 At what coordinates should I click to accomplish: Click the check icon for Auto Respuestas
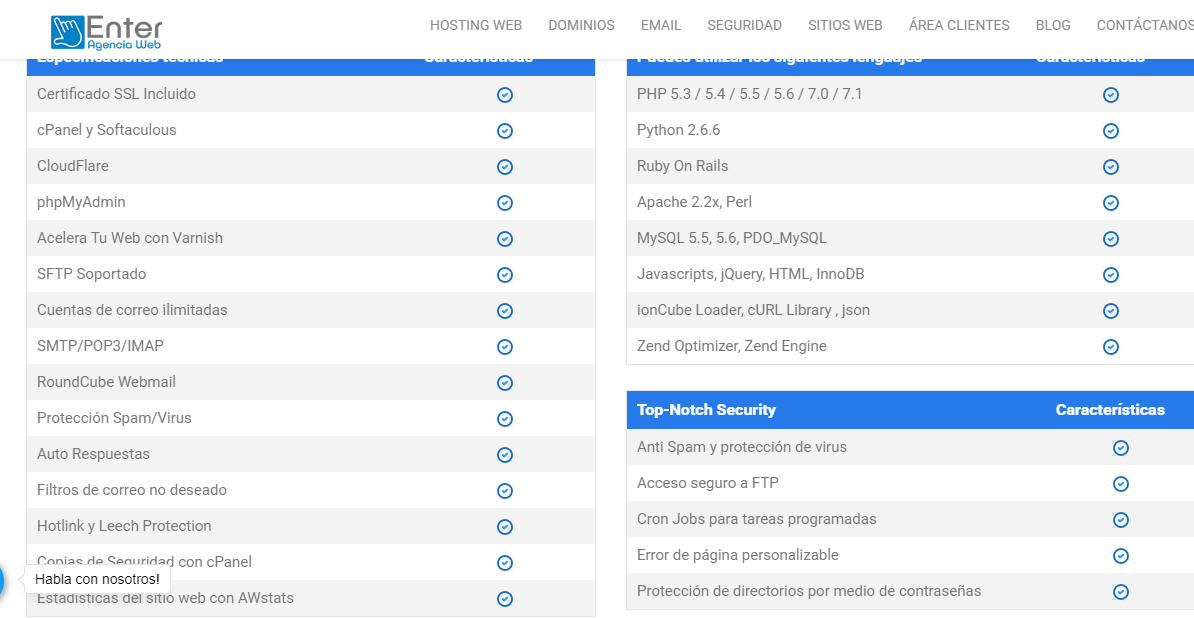[x=504, y=455]
